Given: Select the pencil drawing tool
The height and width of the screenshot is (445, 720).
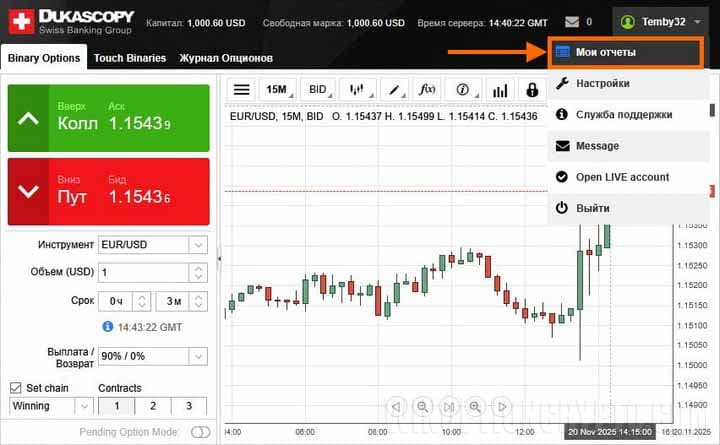Looking at the screenshot, I should [x=394, y=89].
